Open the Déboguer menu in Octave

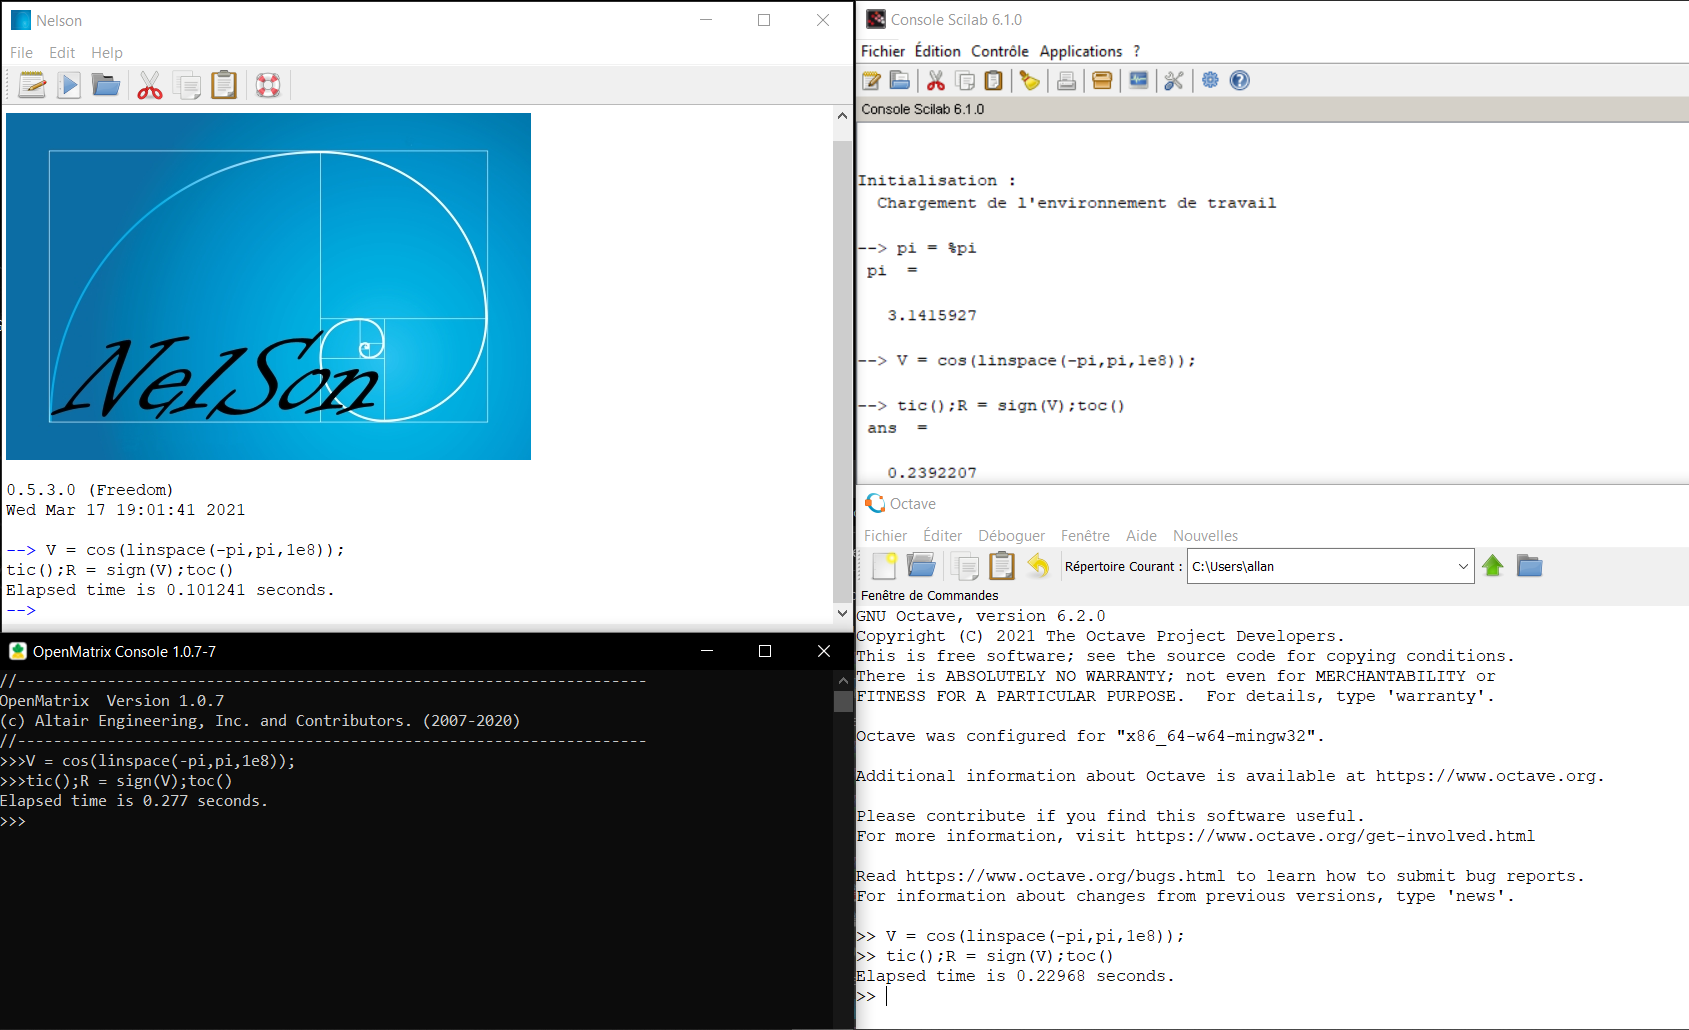click(x=1012, y=536)
